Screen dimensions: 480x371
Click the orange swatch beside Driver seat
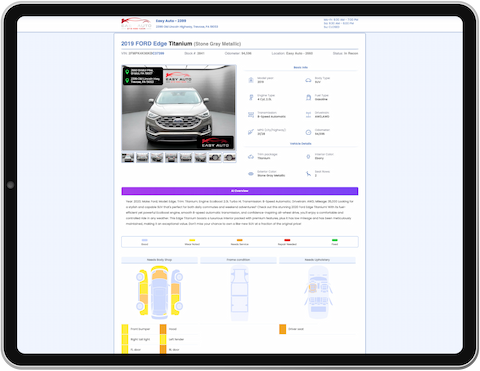(283, 329)
